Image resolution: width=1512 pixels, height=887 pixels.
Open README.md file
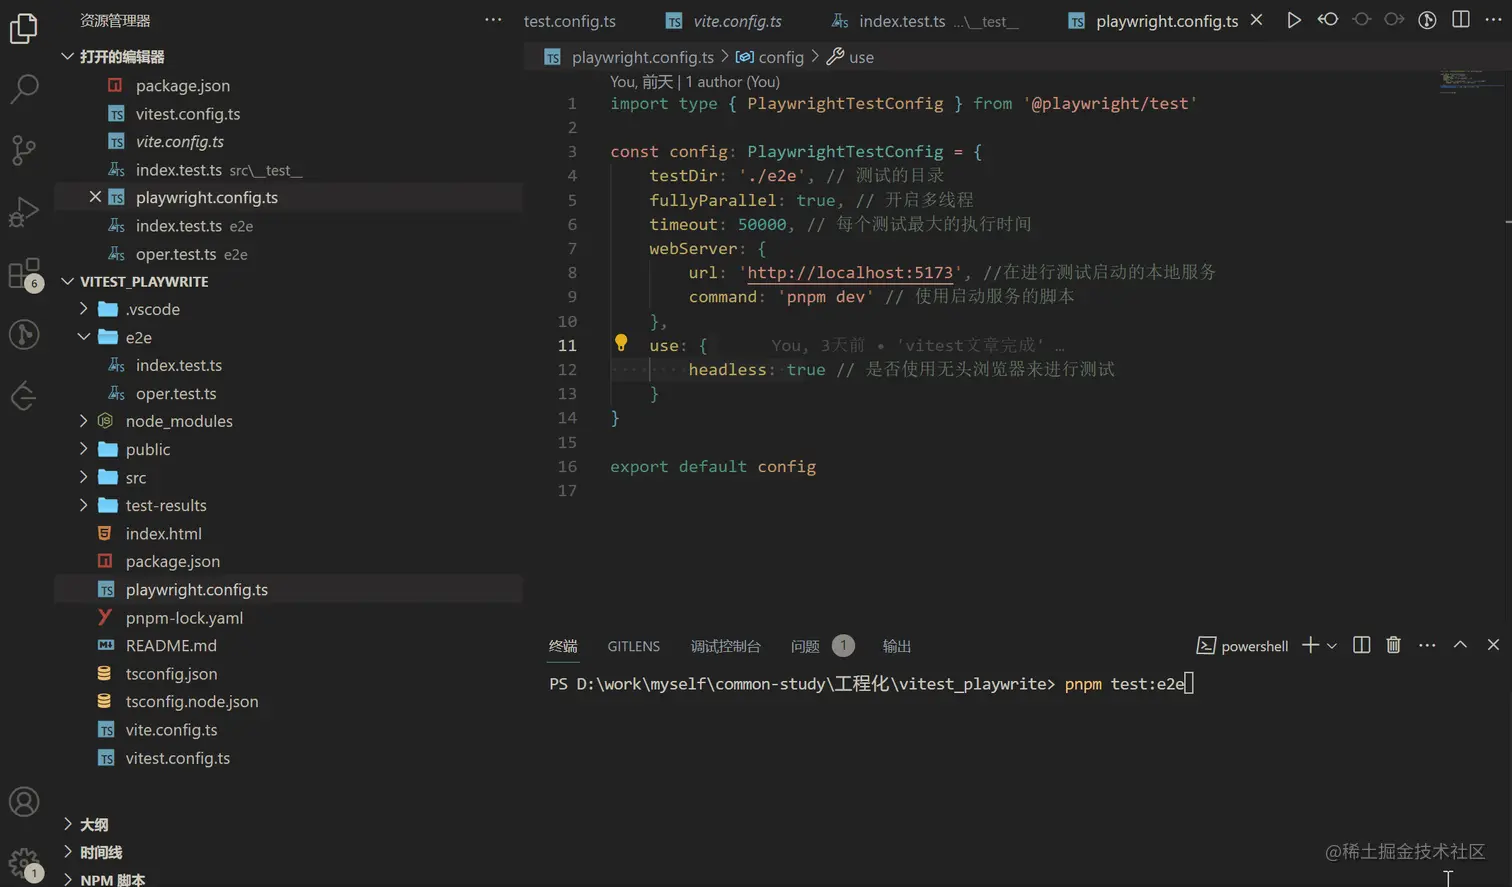coord(171,645)
